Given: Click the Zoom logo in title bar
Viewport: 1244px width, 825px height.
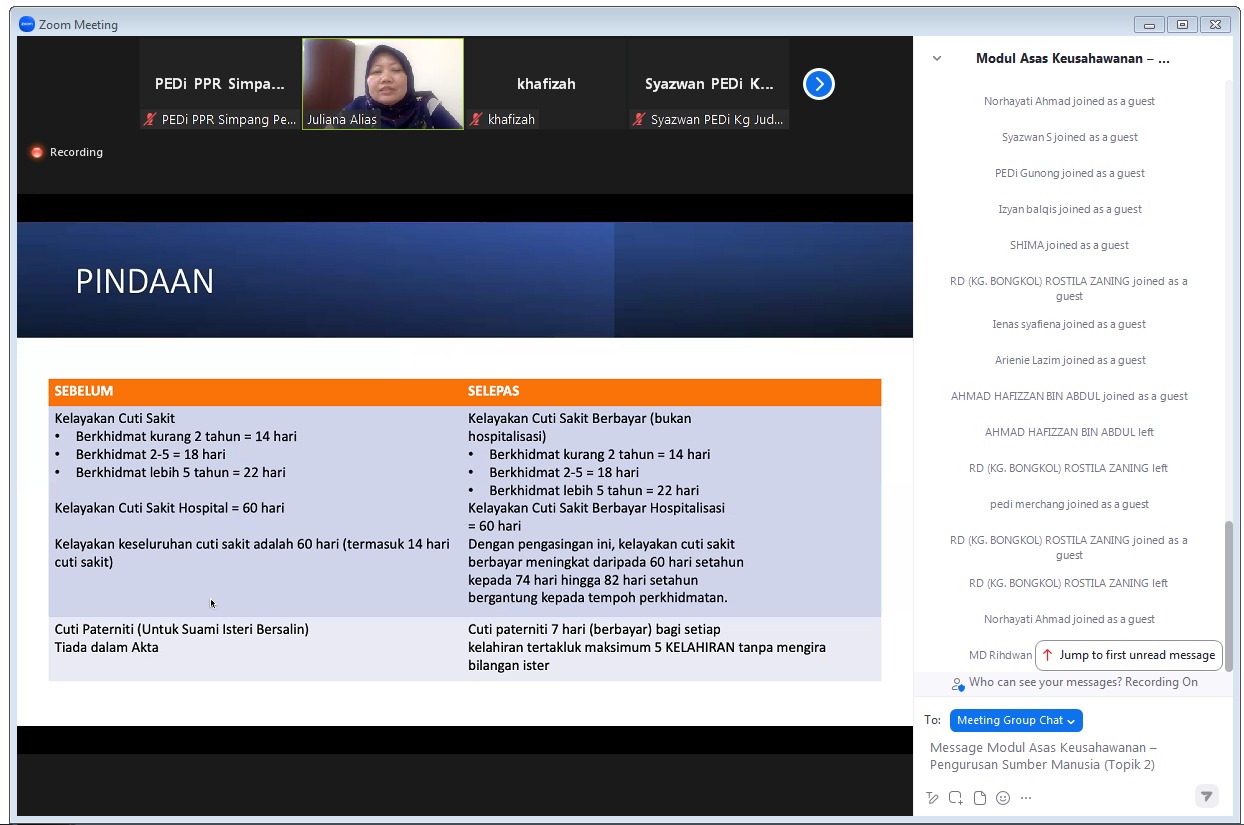Looking at the screenshot, I should click(x=27, y=24).
